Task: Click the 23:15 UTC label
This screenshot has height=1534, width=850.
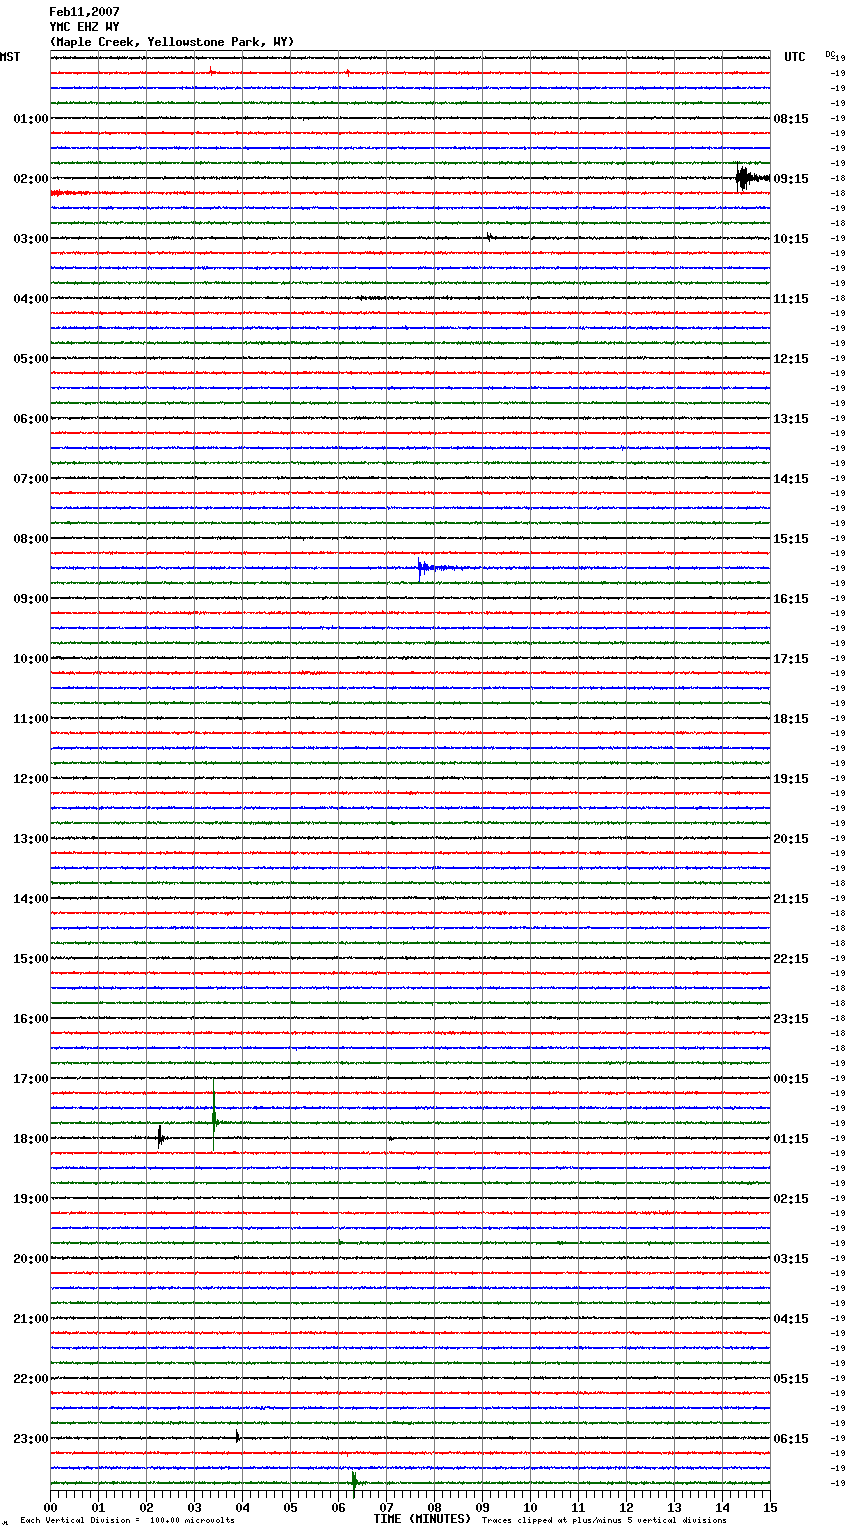Action: (x=791, y=1019)
